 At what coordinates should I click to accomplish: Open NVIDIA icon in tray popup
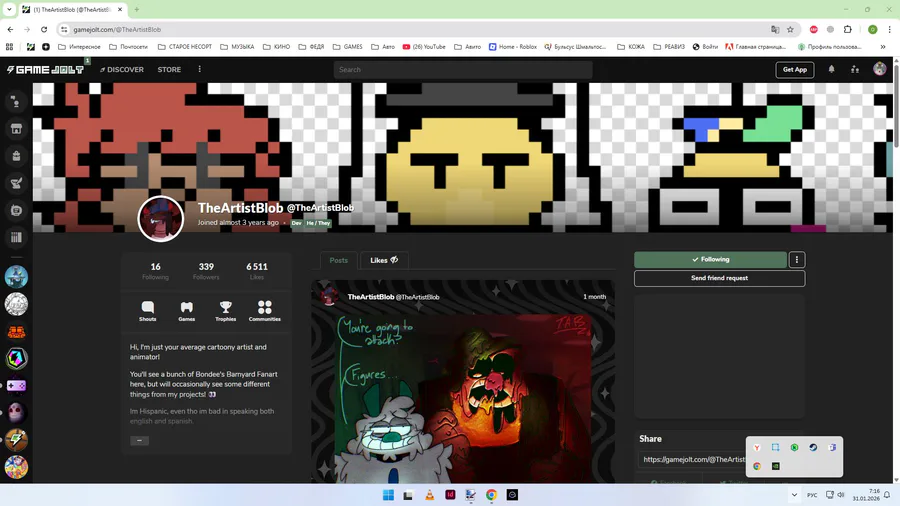775,466
